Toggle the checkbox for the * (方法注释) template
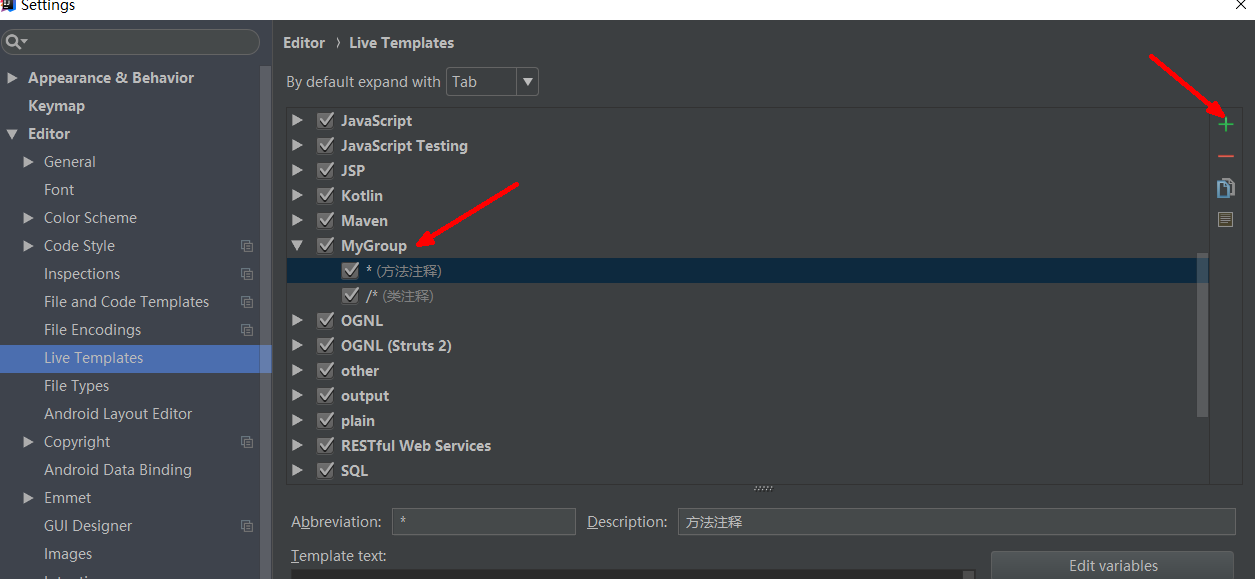The width and height of the screenshot is (1255, 579). pos(350,270)
